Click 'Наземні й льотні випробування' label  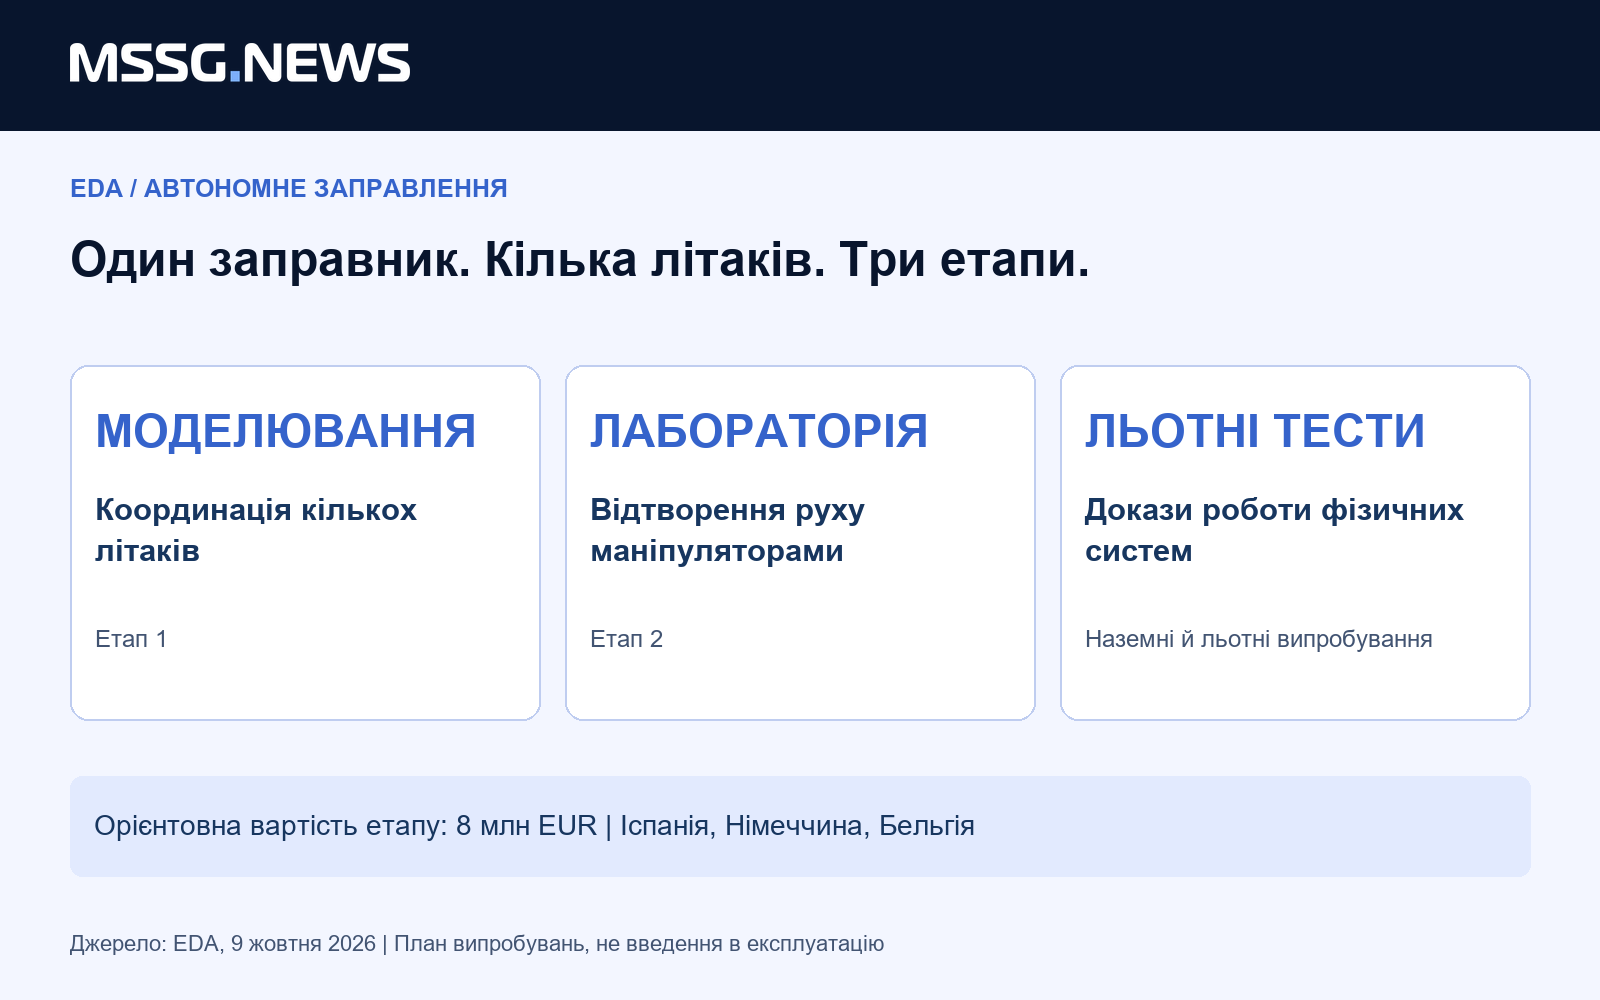(1259, 639)
